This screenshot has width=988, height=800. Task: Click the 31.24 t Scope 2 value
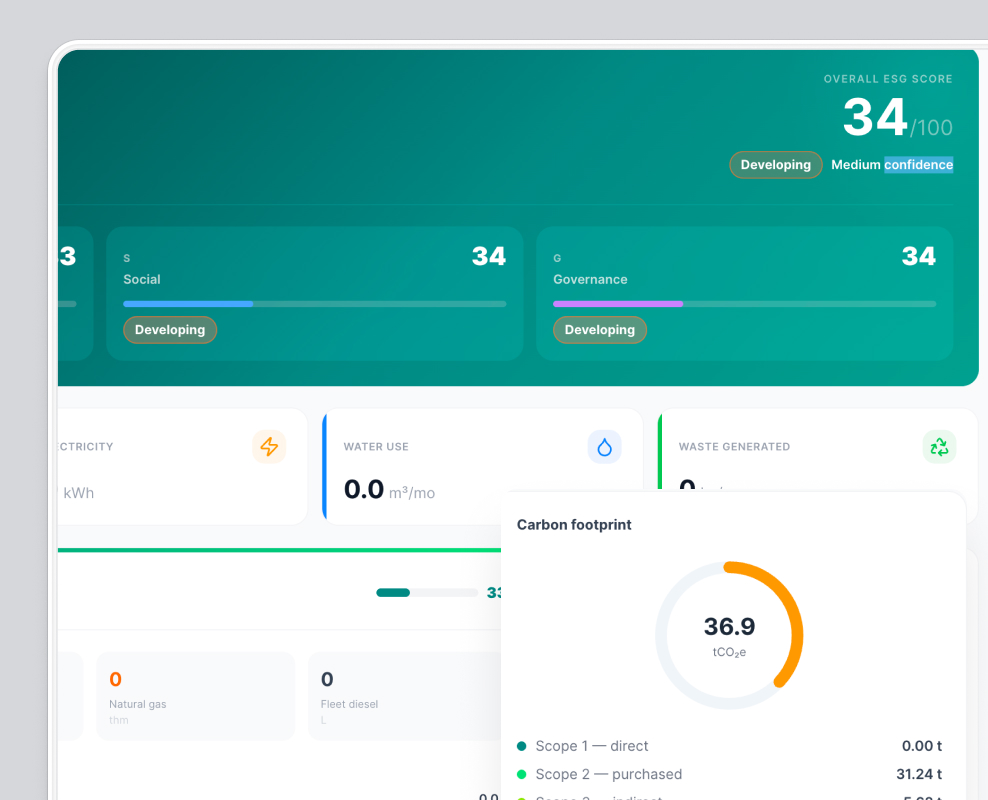pyautogui.click(x=919, y=774)
